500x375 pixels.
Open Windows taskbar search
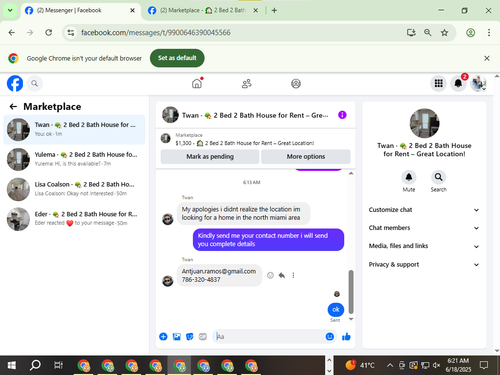tap(35, 365)
